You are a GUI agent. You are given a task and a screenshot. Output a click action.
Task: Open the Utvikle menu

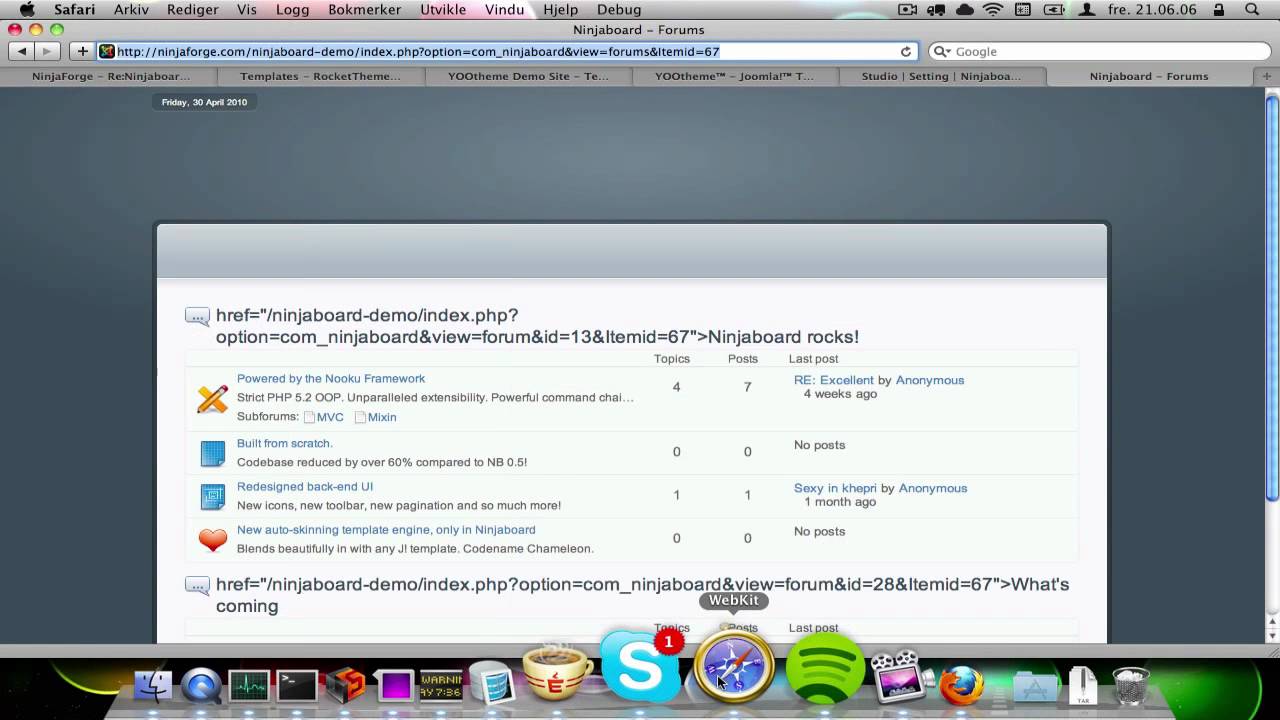443,10
